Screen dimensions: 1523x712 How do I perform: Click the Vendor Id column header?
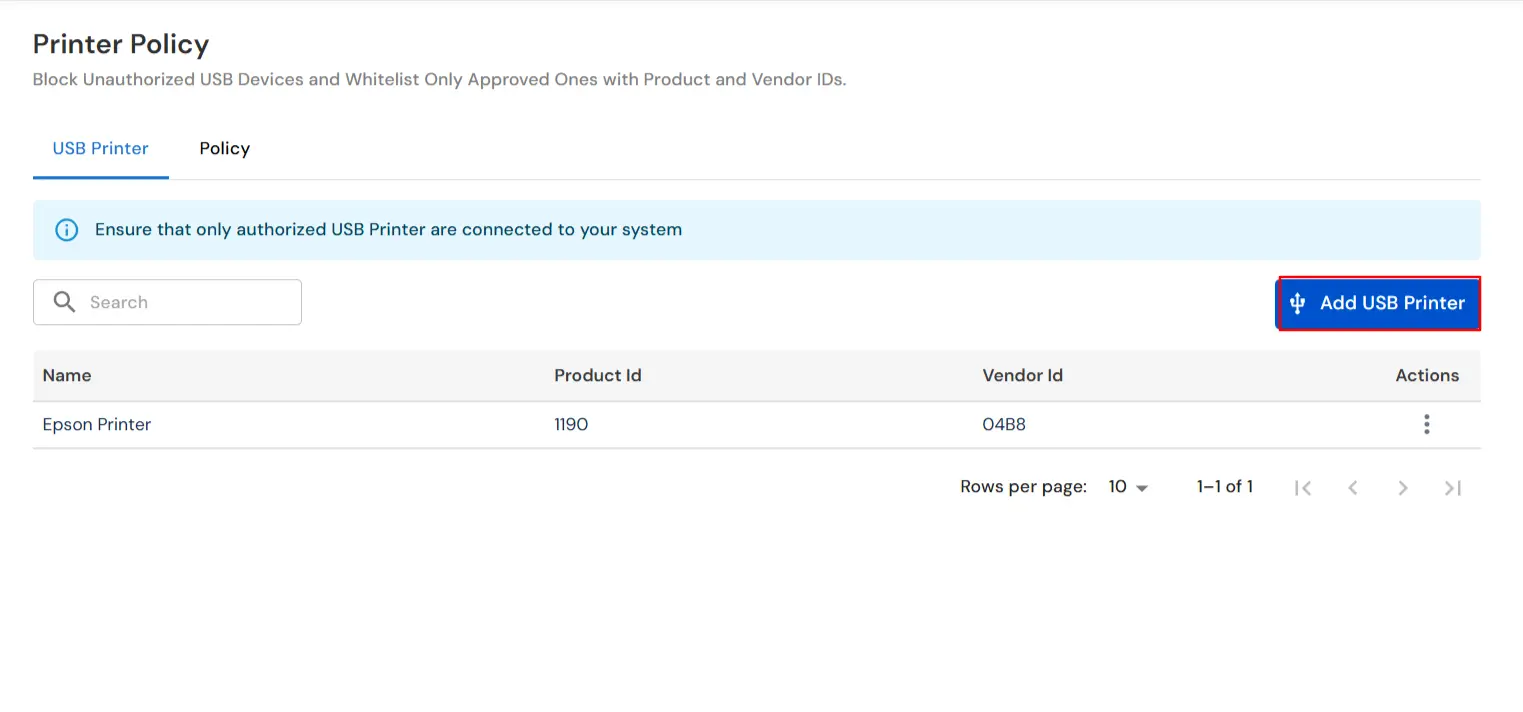click(x=1022, y=376)
